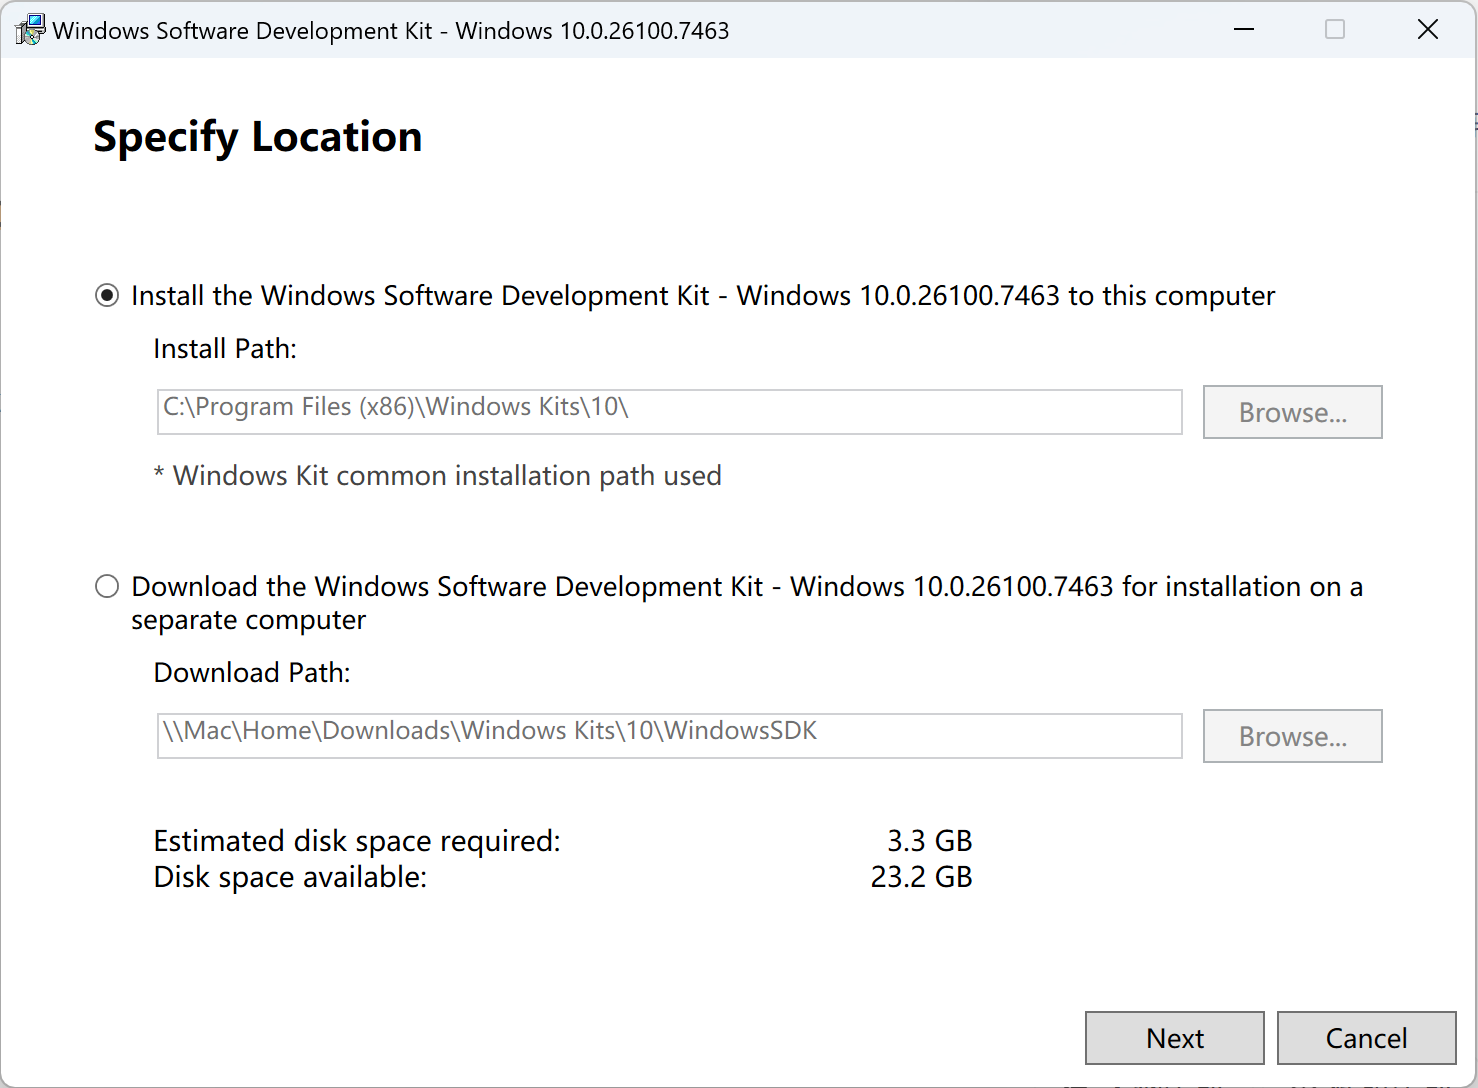Click the "23.2 GB" disk space value

coord(920,877)
